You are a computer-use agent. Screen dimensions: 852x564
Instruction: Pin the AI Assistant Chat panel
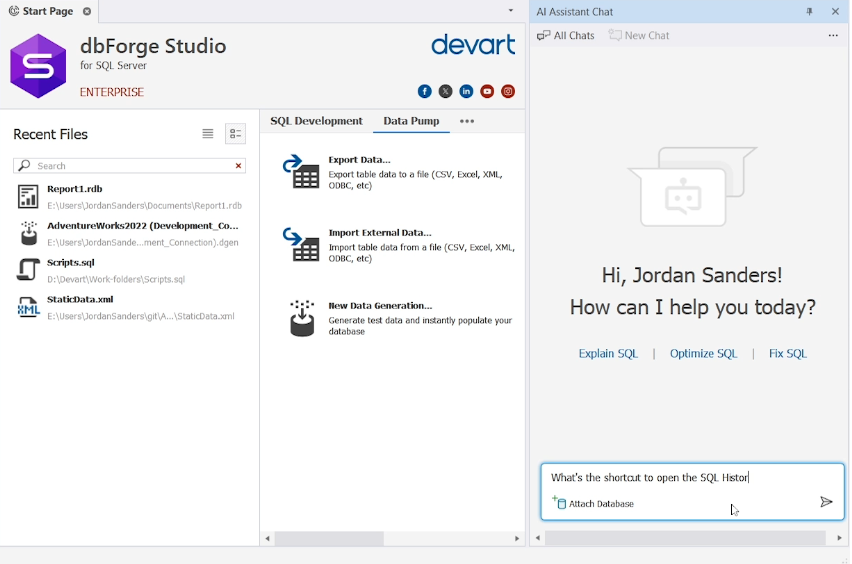coord(809,11)
